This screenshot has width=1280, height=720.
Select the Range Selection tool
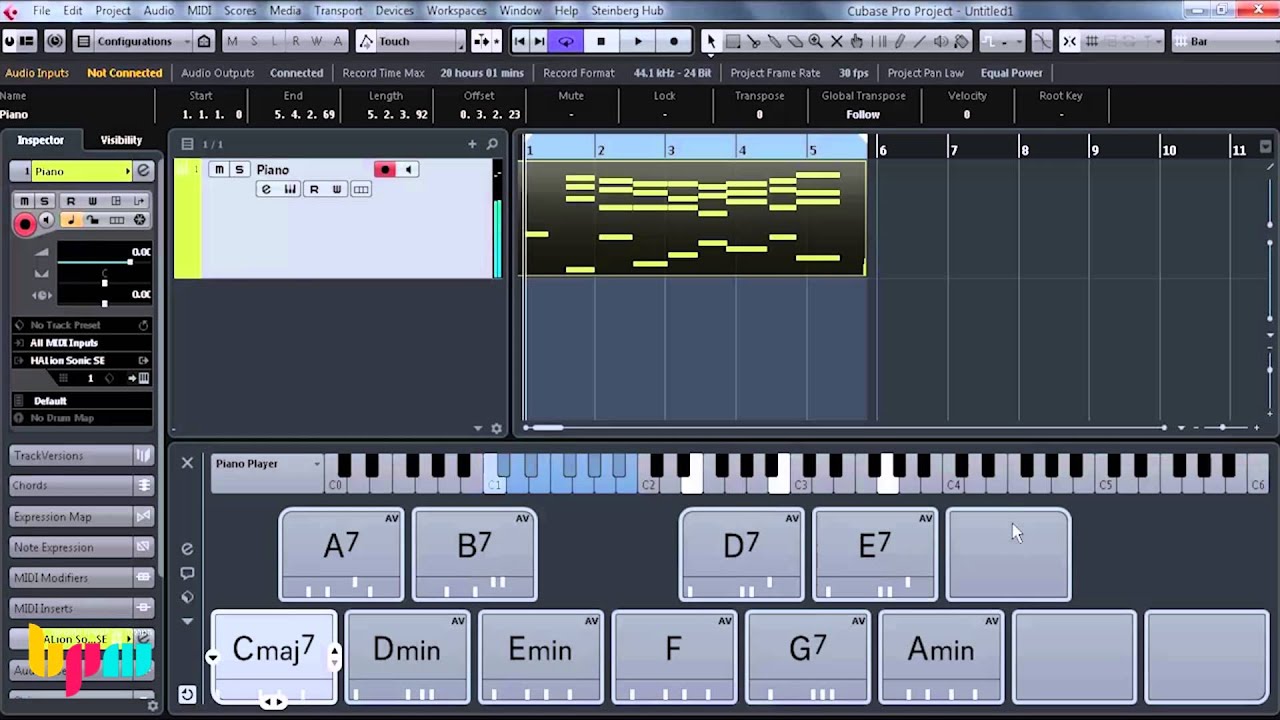point(732,41)
